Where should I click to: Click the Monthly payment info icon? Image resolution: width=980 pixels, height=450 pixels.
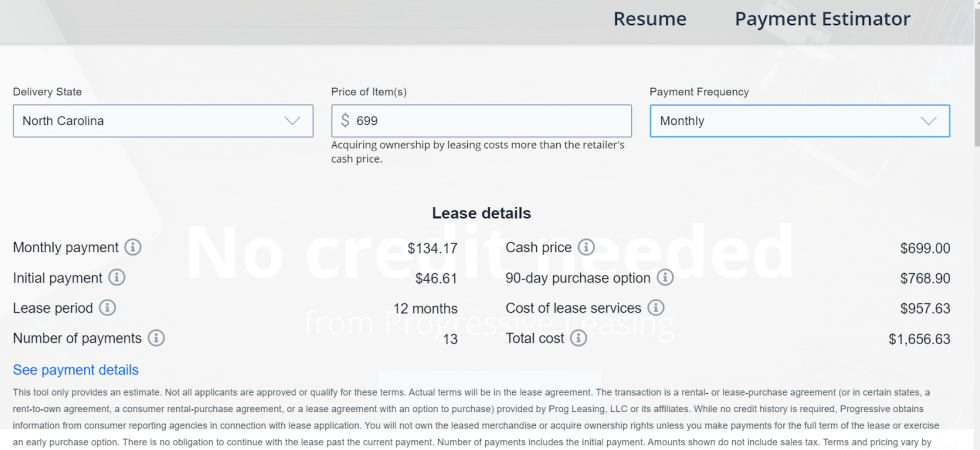(x=132, y=248)
